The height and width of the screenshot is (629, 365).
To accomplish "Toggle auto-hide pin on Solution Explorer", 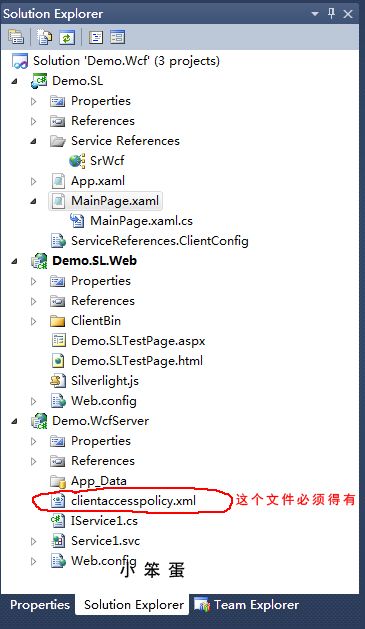I will coord(331,14).
